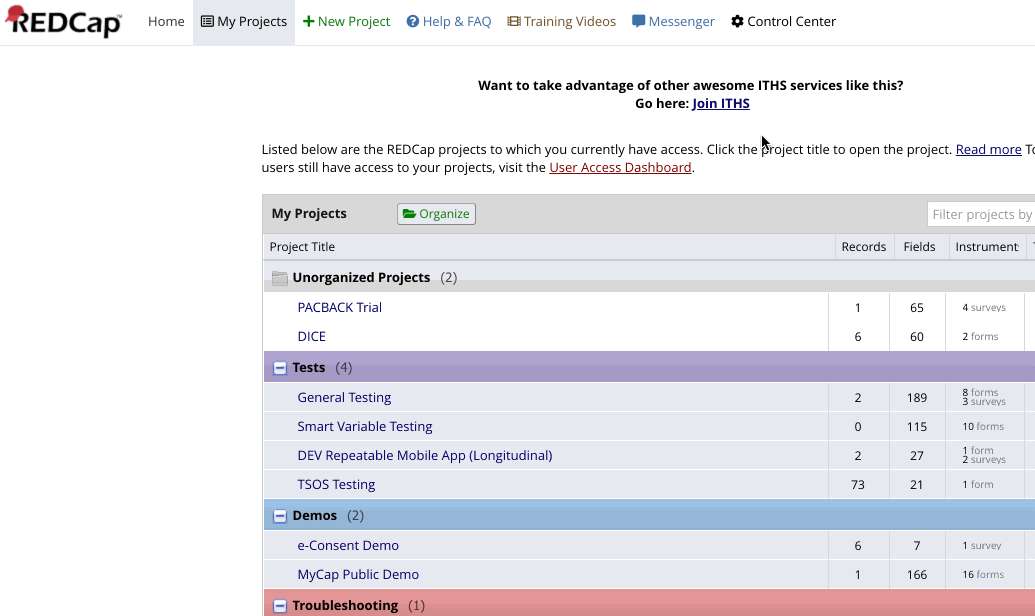The image size is (1035, 616).
Task: Open the Help & FAQ page
Action: (457, 21)
